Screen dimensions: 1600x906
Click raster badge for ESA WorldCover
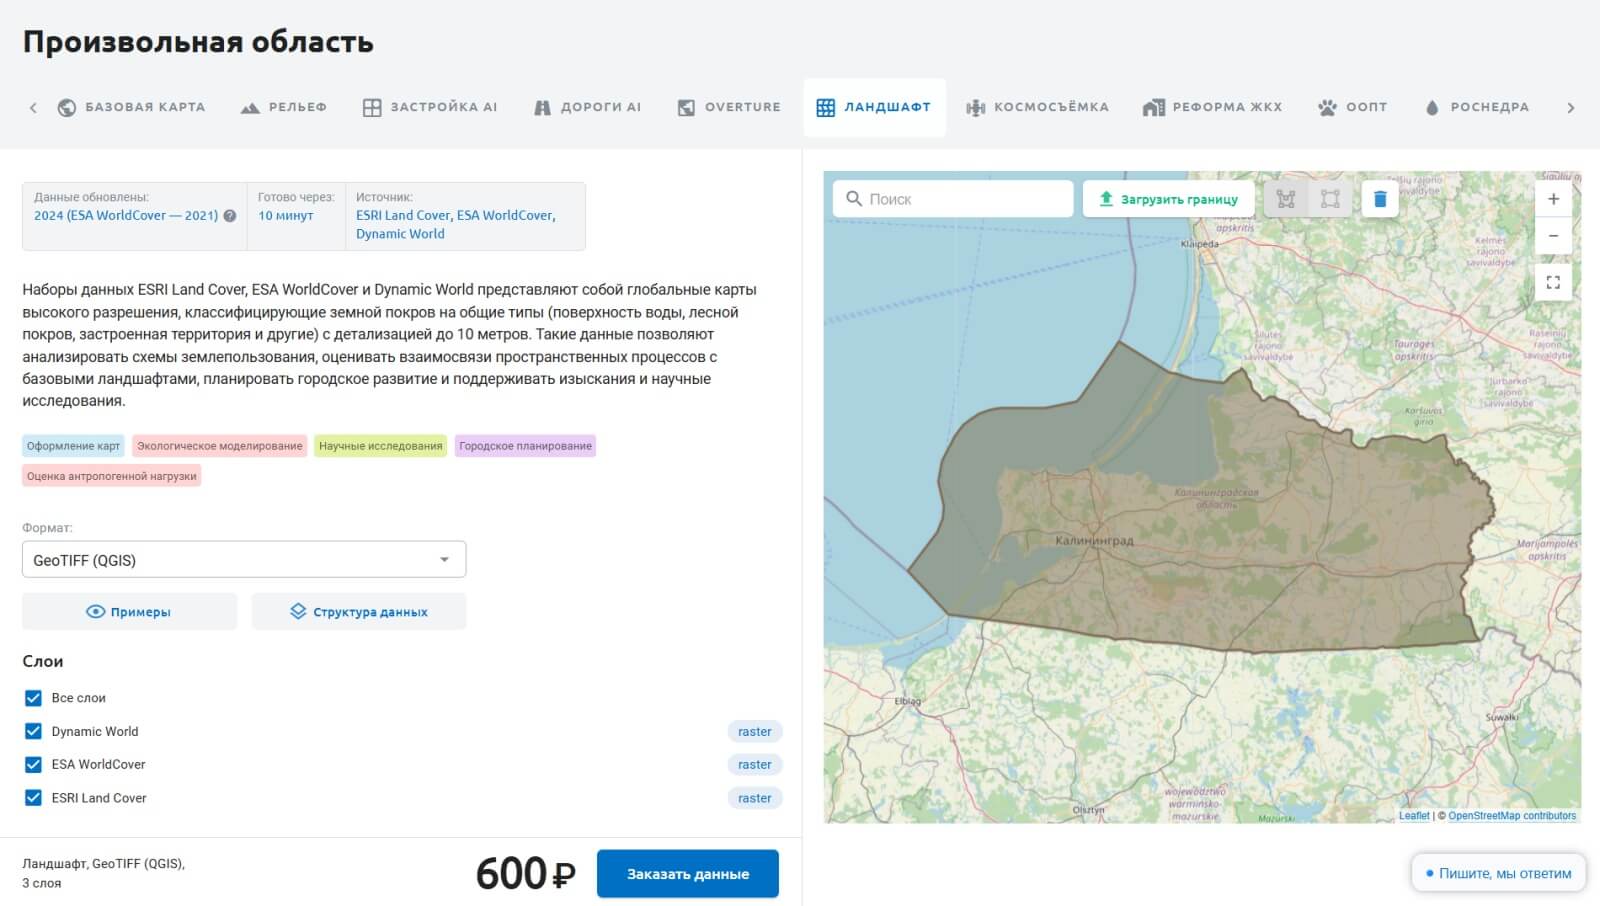point(754,765)
